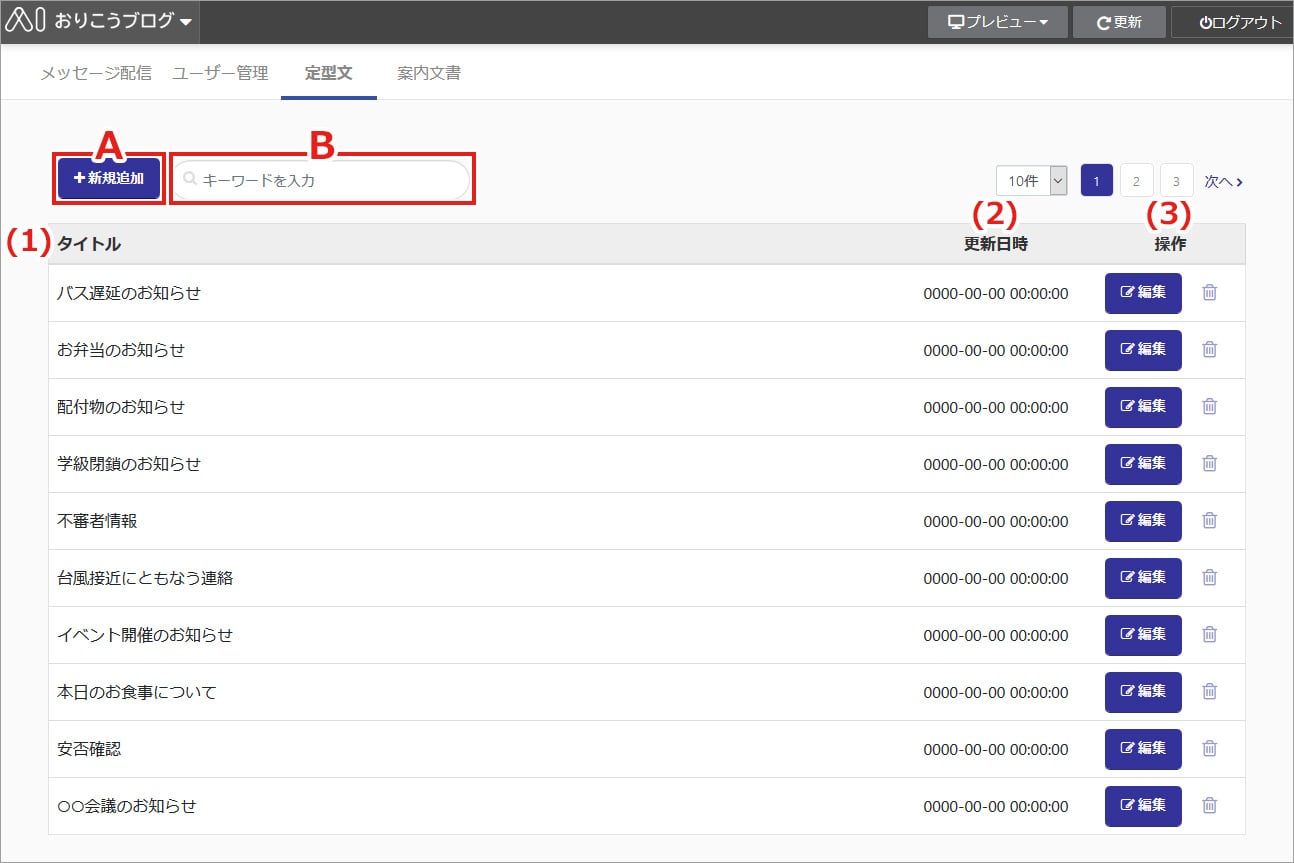Go to the 案内文書 tab
1294x863 pixels.
pos(429,73)
